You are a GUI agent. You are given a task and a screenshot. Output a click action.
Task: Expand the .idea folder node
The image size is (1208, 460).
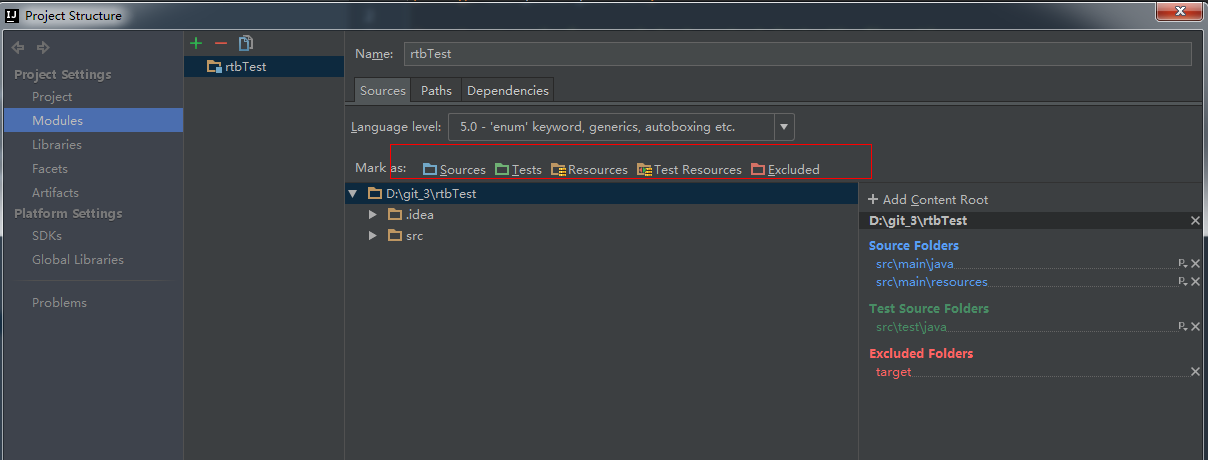click(x=373, y=215)
